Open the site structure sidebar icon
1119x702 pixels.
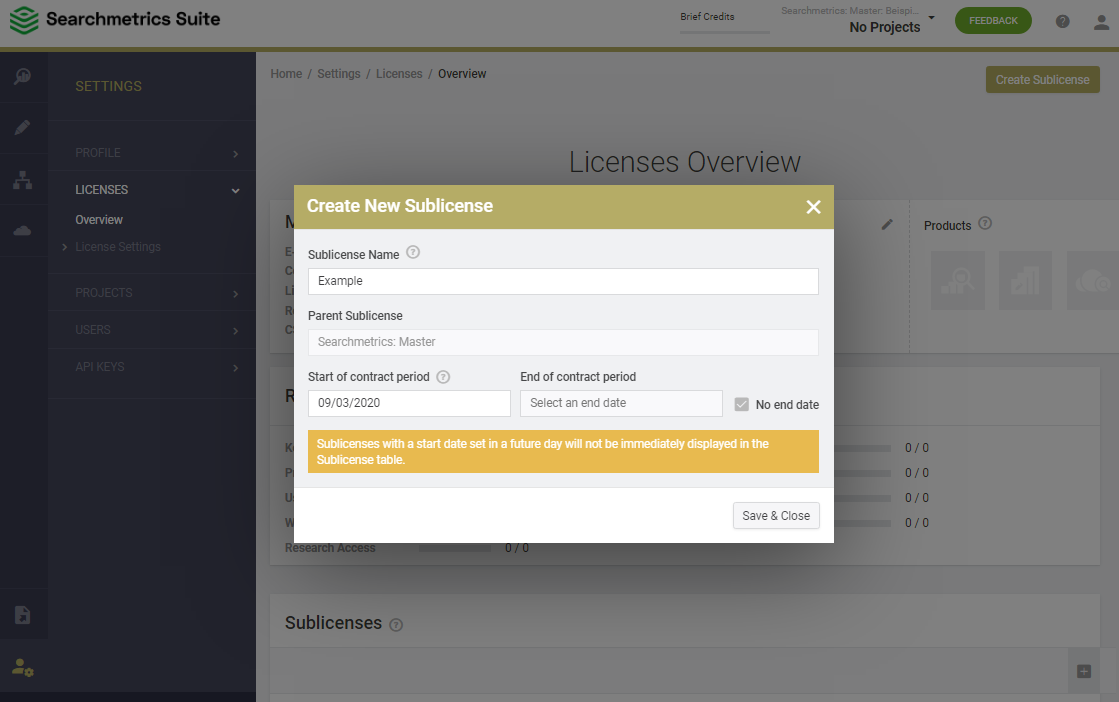[23, 180]
